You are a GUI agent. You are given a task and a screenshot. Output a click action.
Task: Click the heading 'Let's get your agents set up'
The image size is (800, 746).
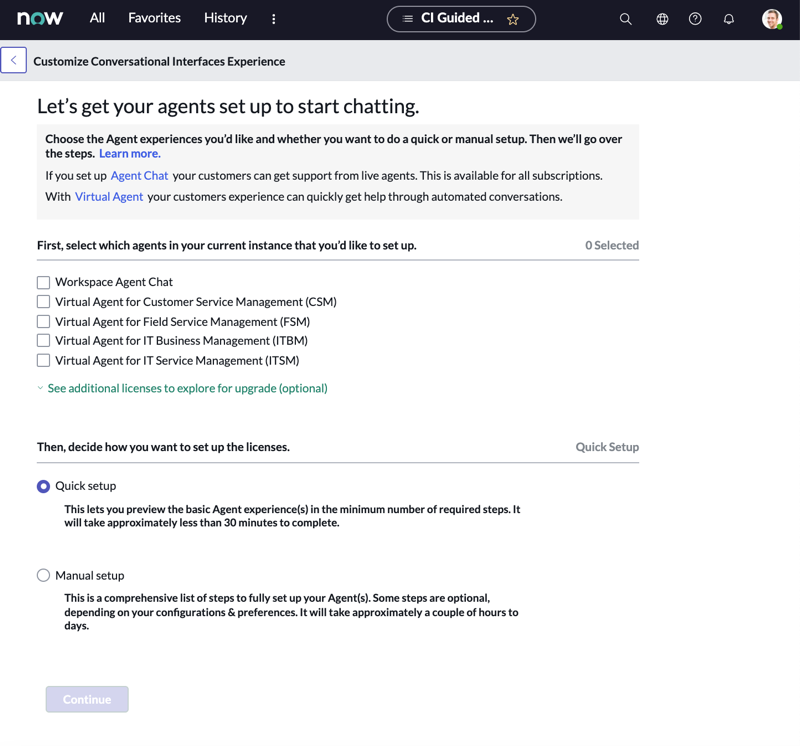[228, 107]
